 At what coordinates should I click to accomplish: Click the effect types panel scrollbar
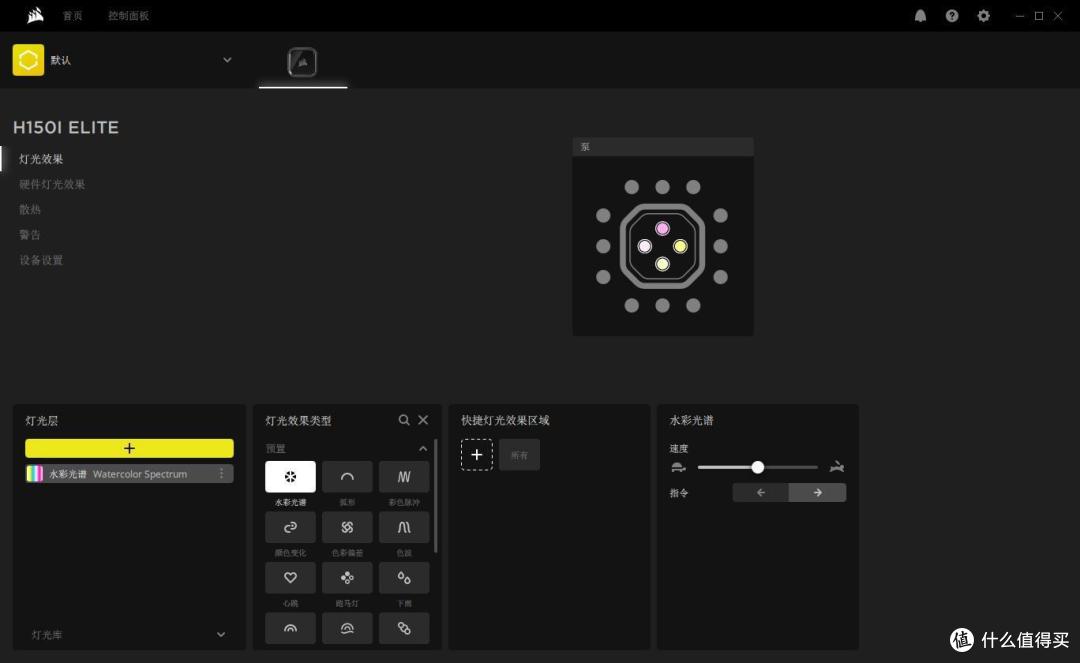[436, 496]
